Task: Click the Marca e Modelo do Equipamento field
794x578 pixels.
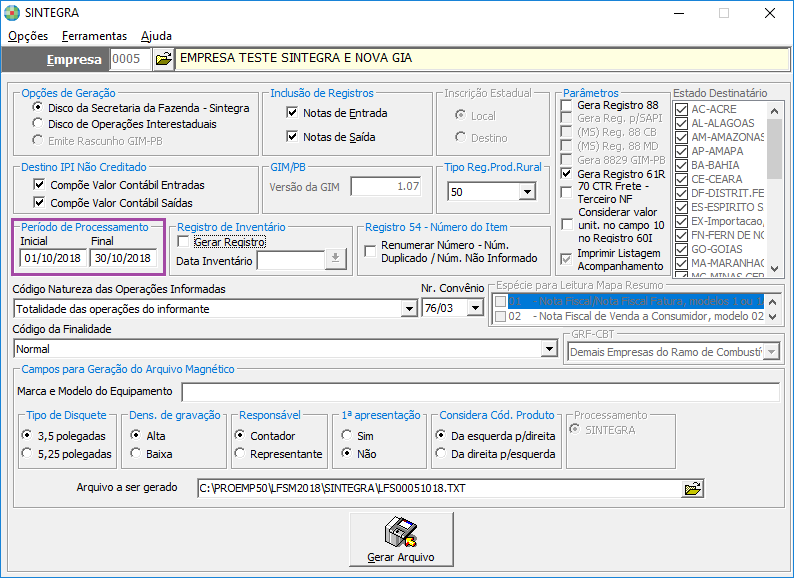Action: tap(481, 392)
